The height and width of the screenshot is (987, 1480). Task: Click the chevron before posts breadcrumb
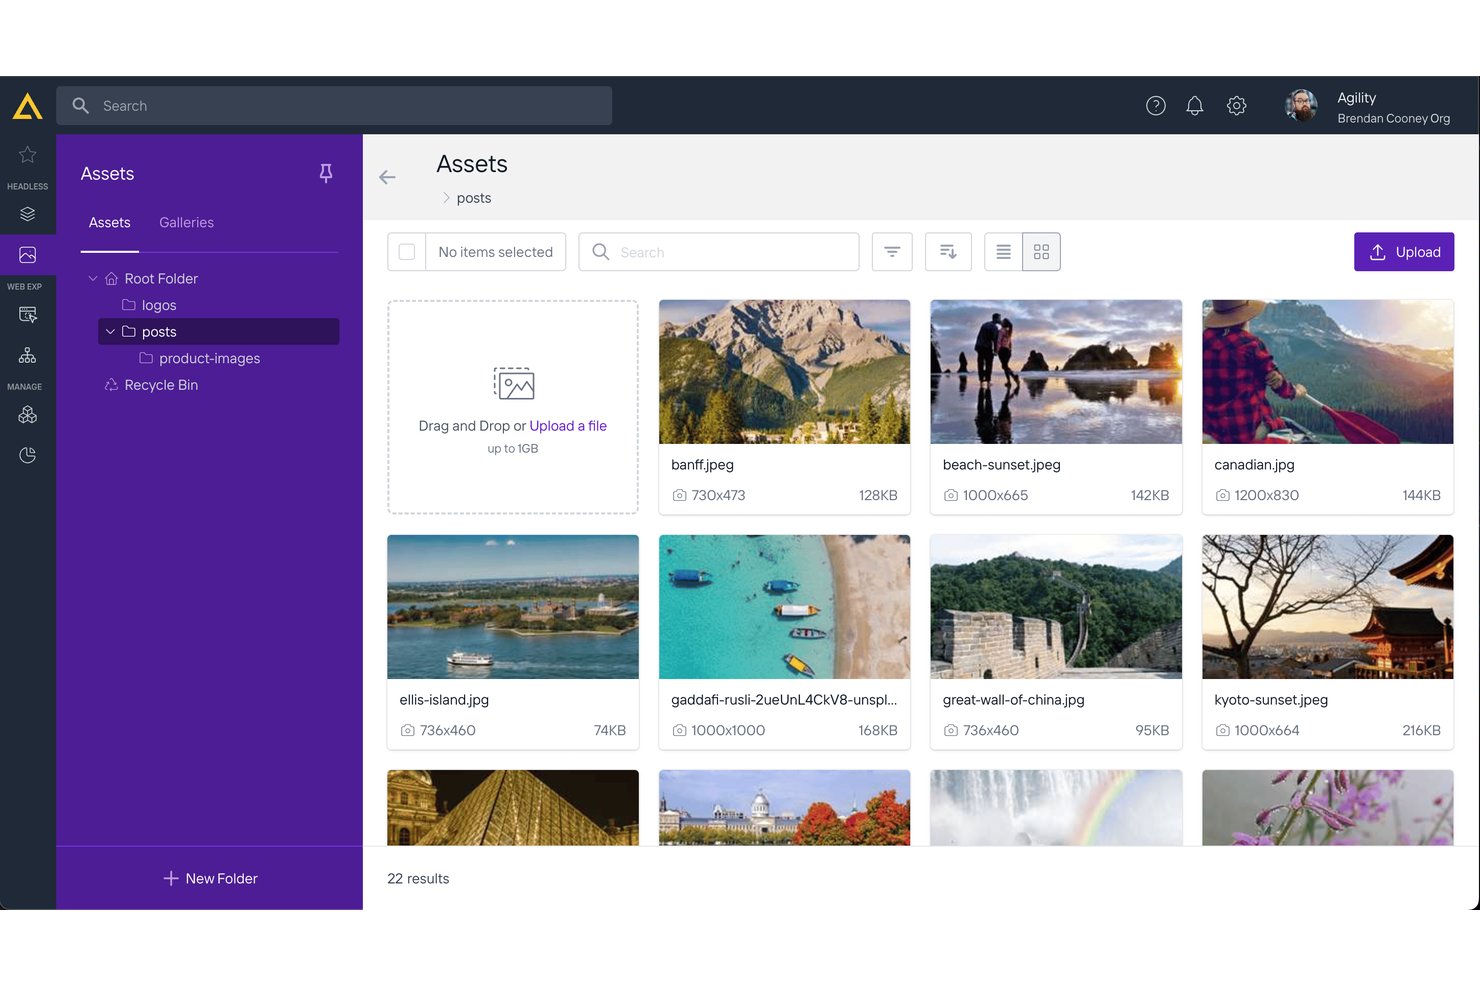[446, 198]
